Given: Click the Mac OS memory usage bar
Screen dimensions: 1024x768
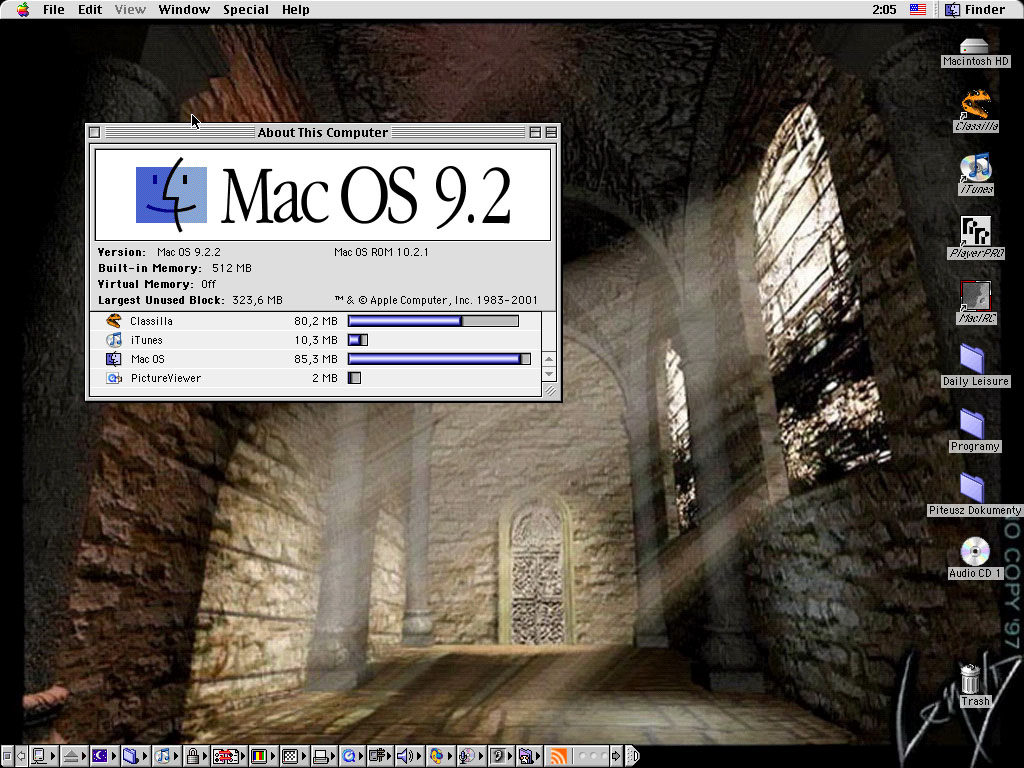Looking at the screenshot, I should (440, 359).
